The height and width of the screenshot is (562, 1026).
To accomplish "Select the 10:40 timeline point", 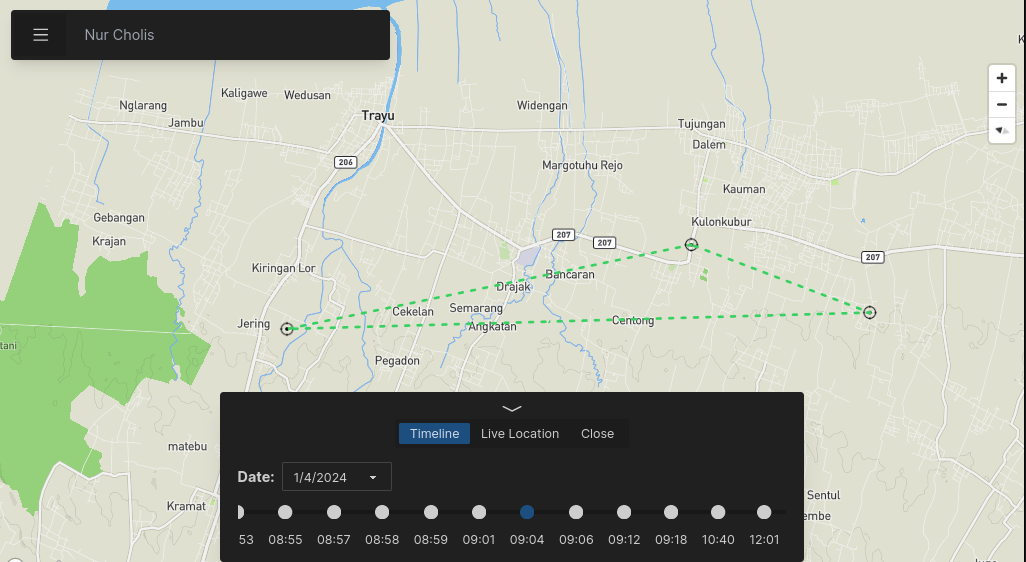I will coord(718,512).
